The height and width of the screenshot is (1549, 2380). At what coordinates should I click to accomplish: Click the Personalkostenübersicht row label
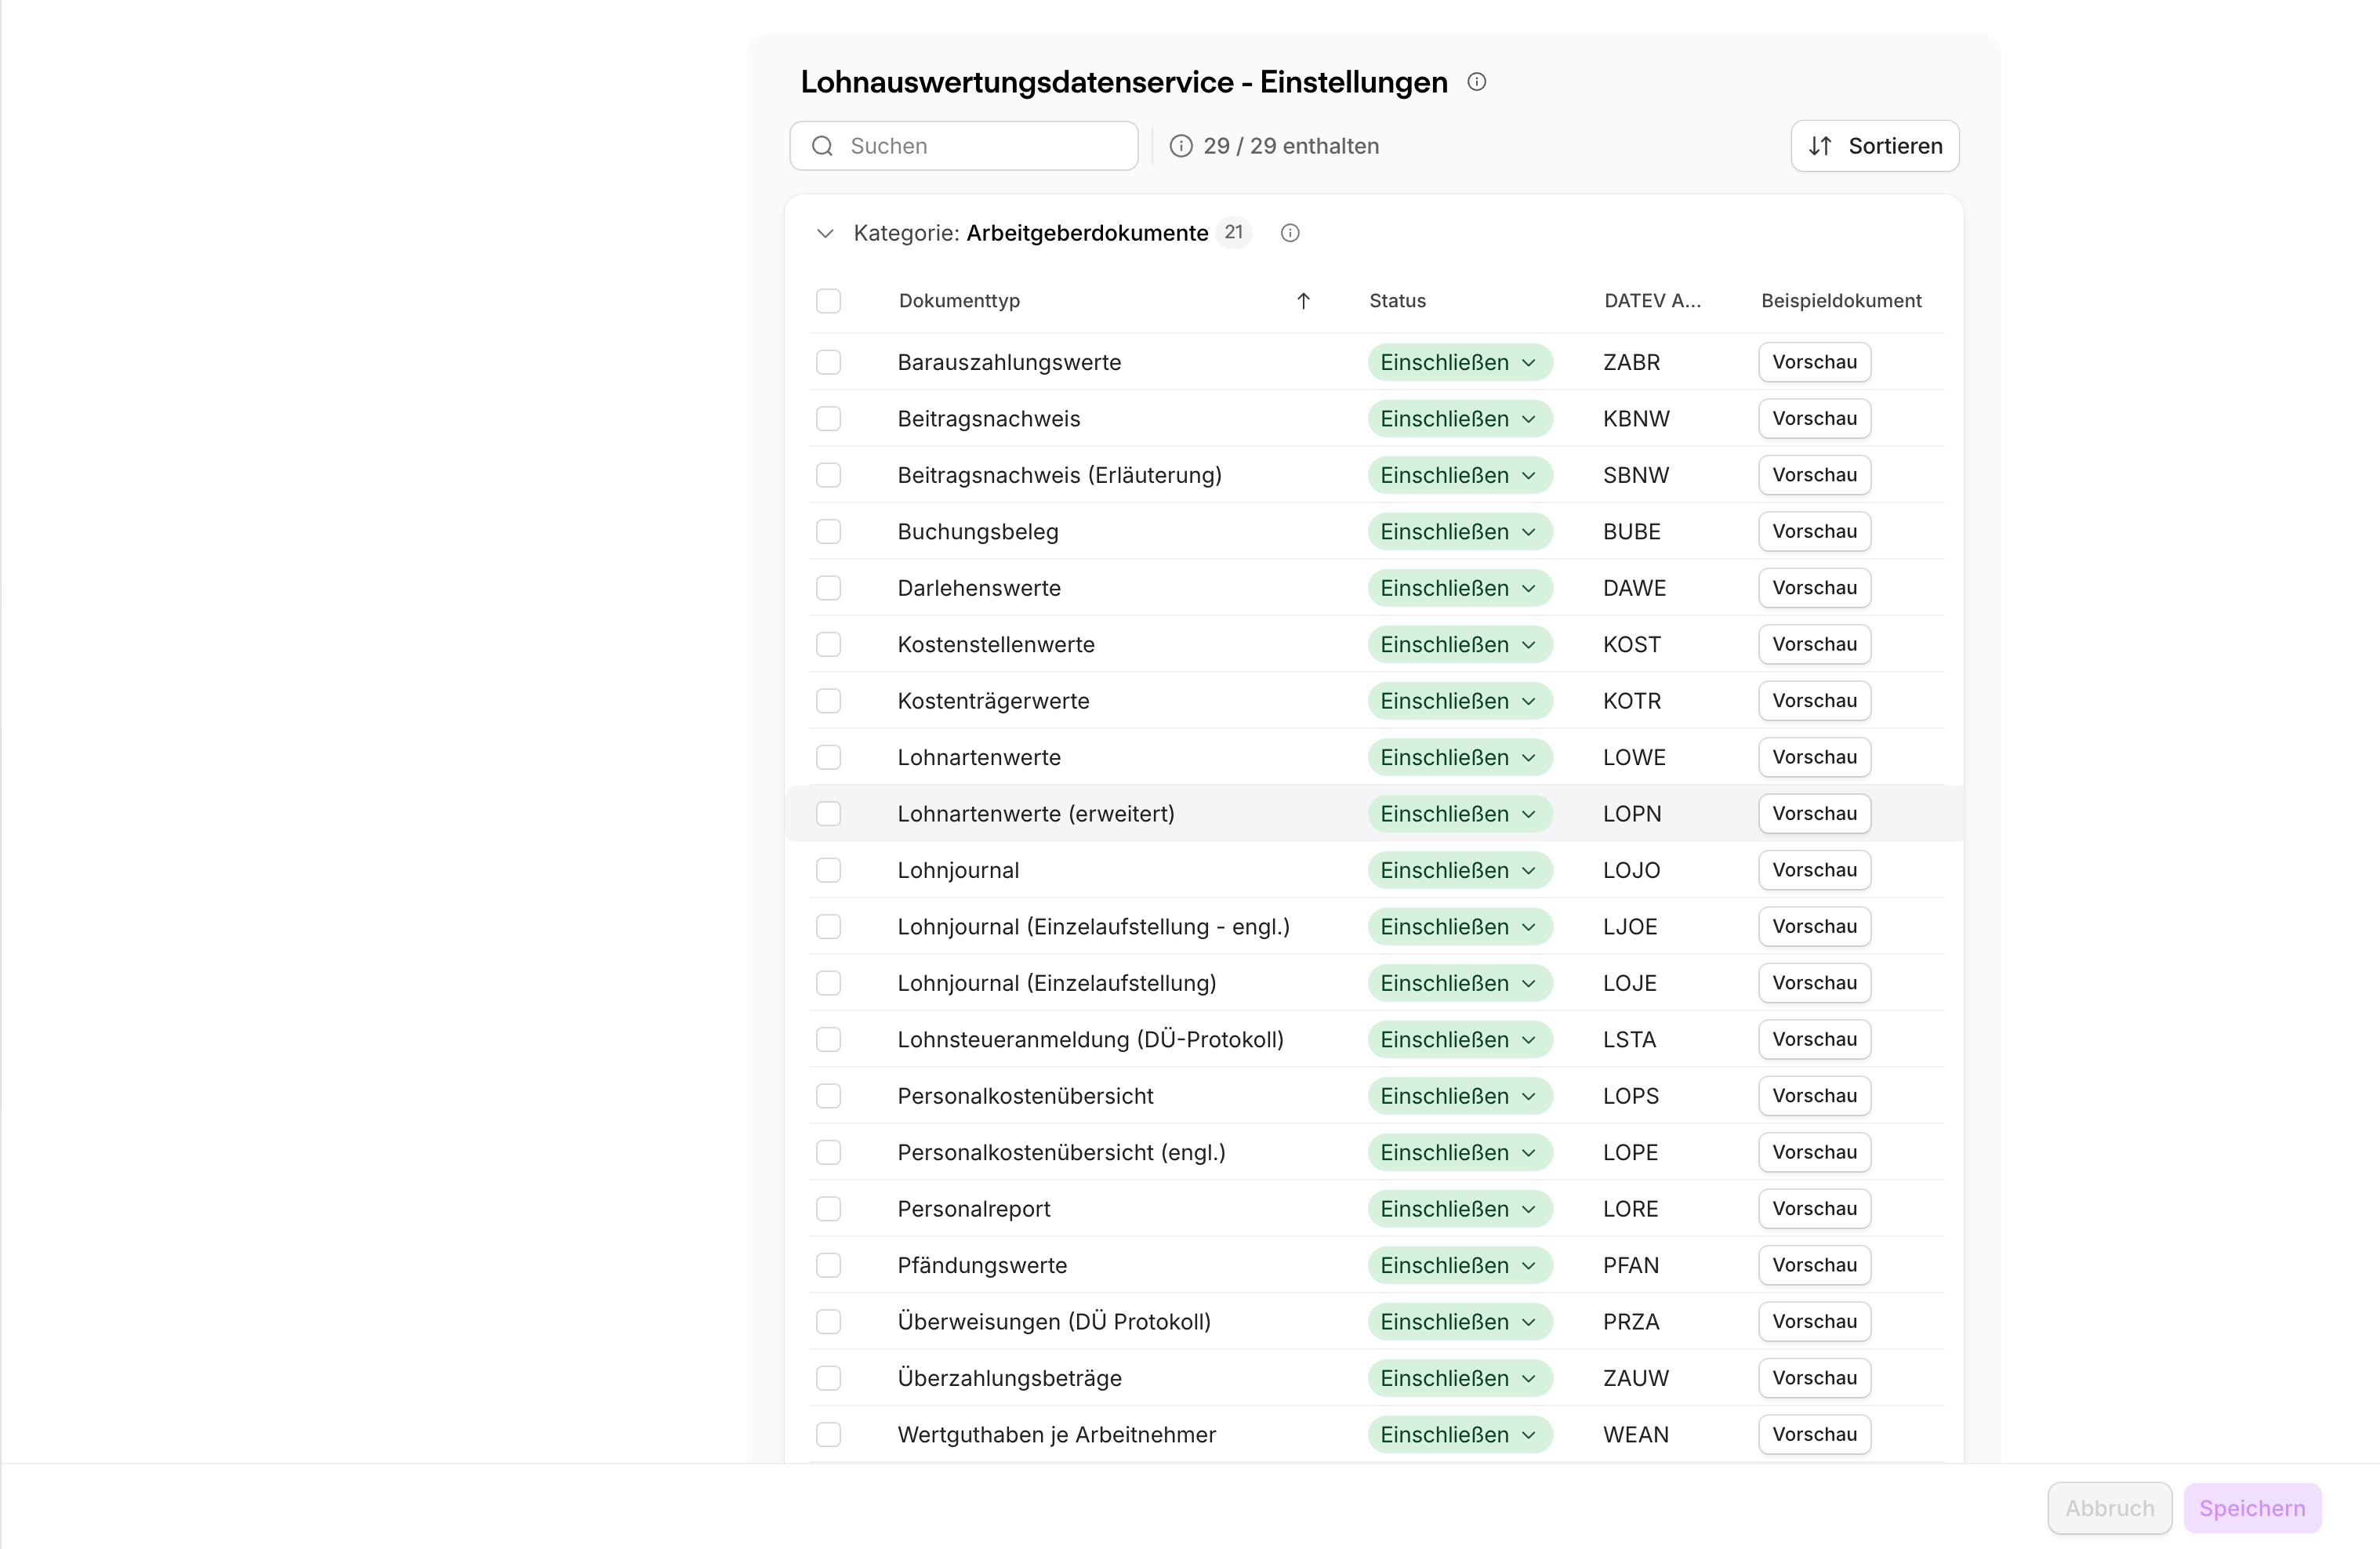(x=1025, y=1096)
